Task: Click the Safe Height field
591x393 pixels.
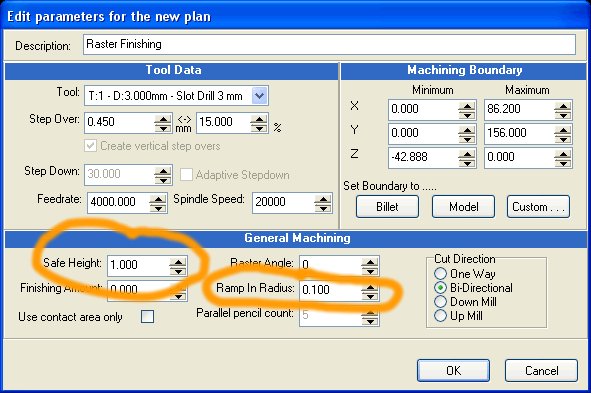Action: 139,265
